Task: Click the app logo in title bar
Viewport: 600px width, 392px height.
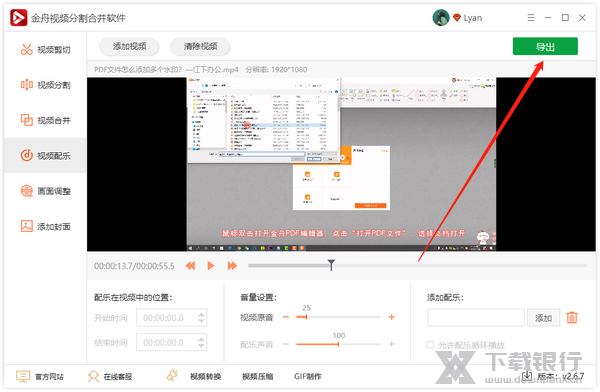Action: 18,18
